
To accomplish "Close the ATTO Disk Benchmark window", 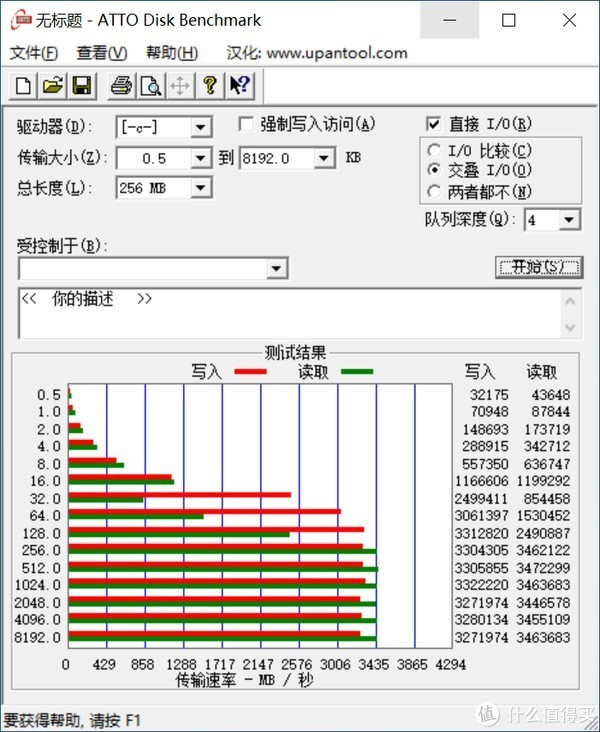I will 569,20.
